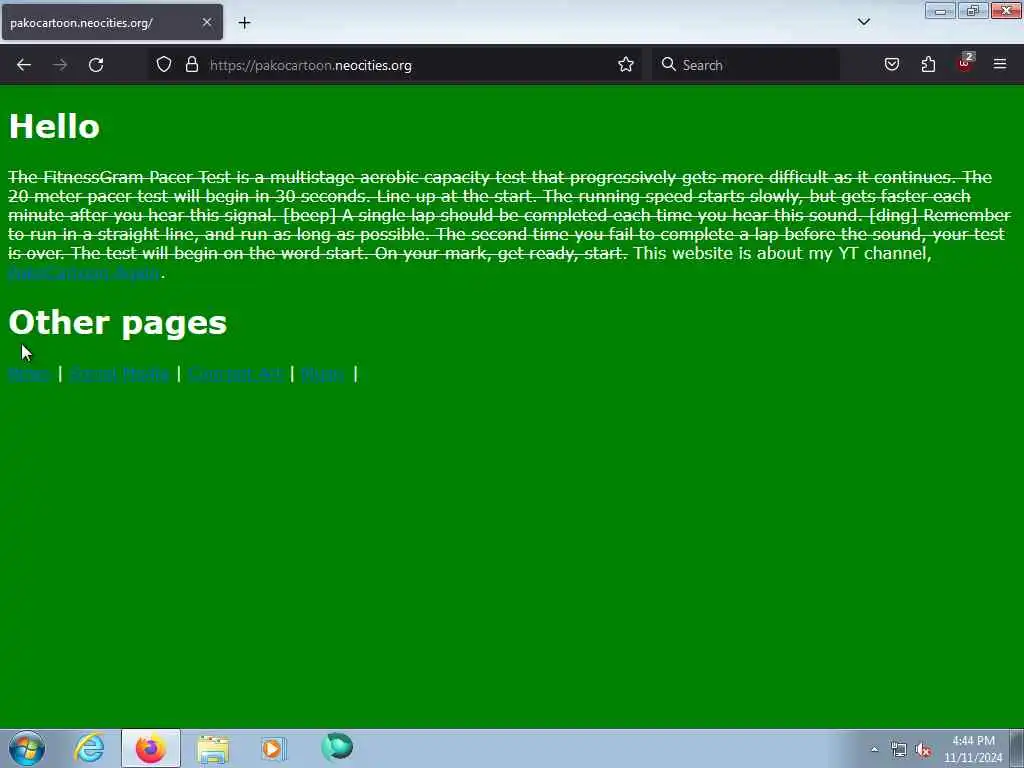Viewport: 1024px width, 768px height.
Task: Show hidden tray icons arrow
Action: [x=874, y=750]
